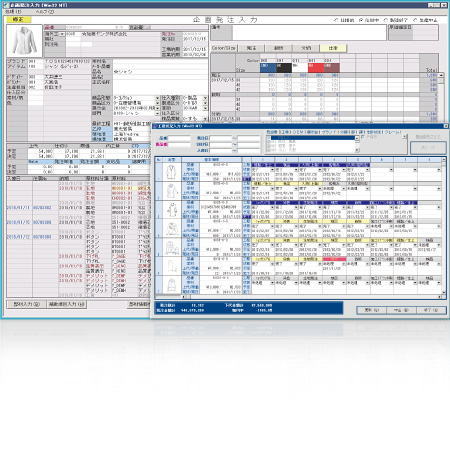Select the seventh row coat sketch icon
The height and width of the screenshot is (450, 450).
[x=171, y=285]
